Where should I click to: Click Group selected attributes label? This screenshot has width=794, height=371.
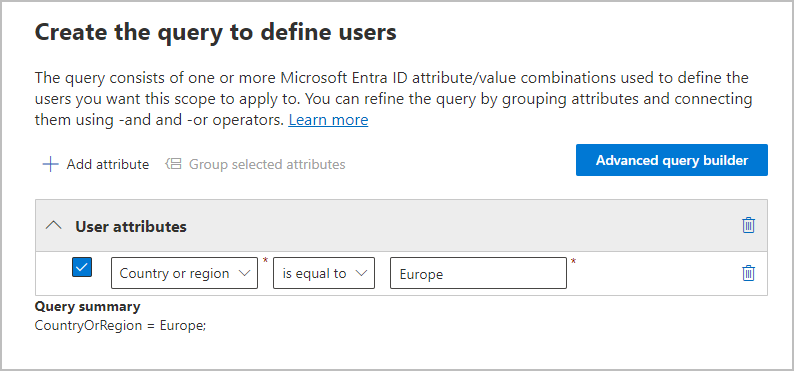coord(267,164)
